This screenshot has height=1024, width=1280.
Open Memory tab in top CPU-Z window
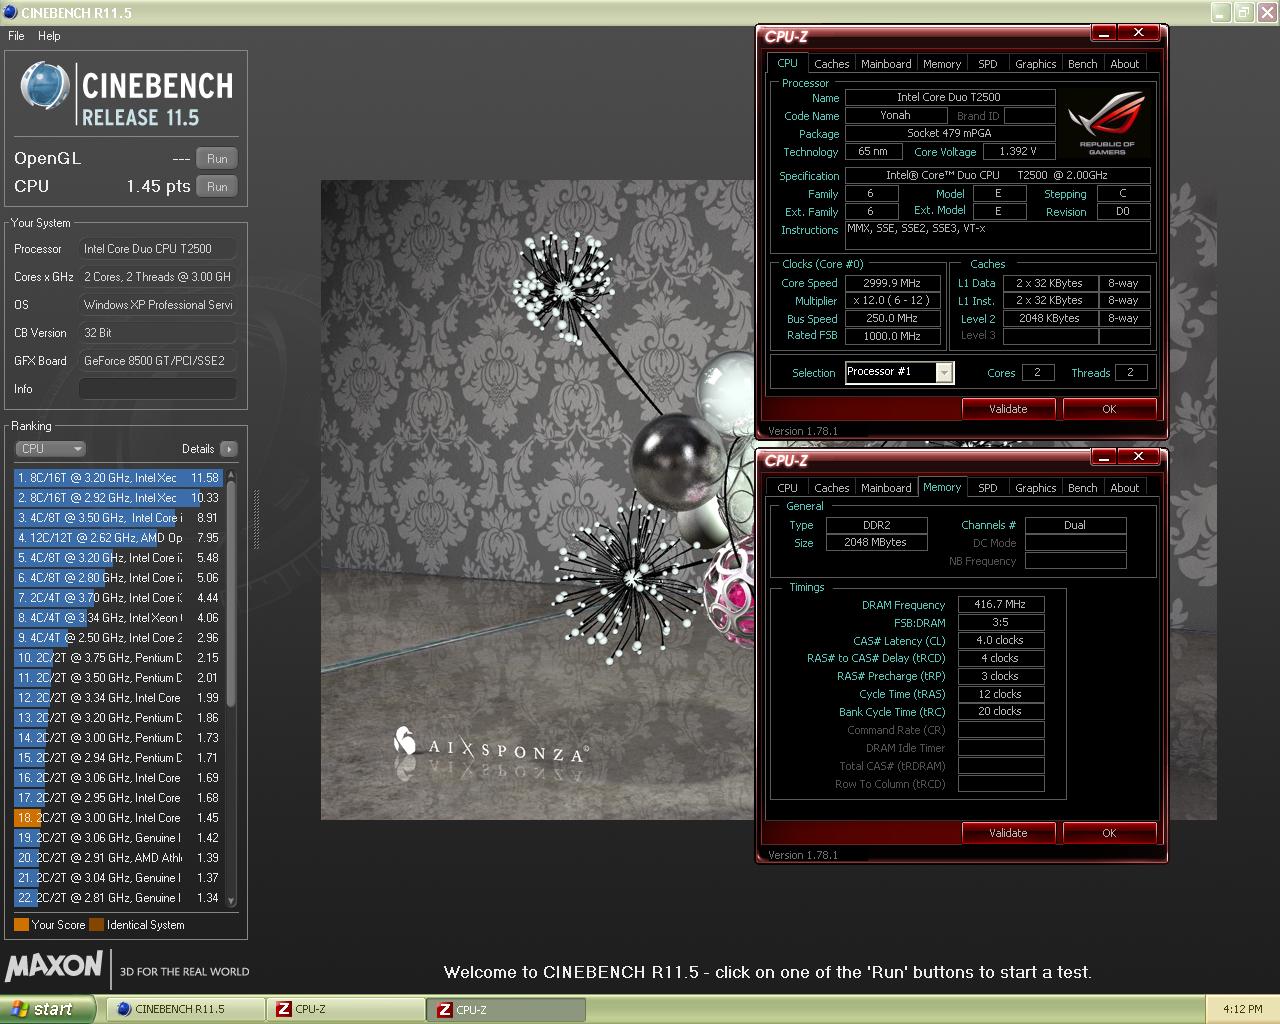pyautogui.click(x=942, y=64)
